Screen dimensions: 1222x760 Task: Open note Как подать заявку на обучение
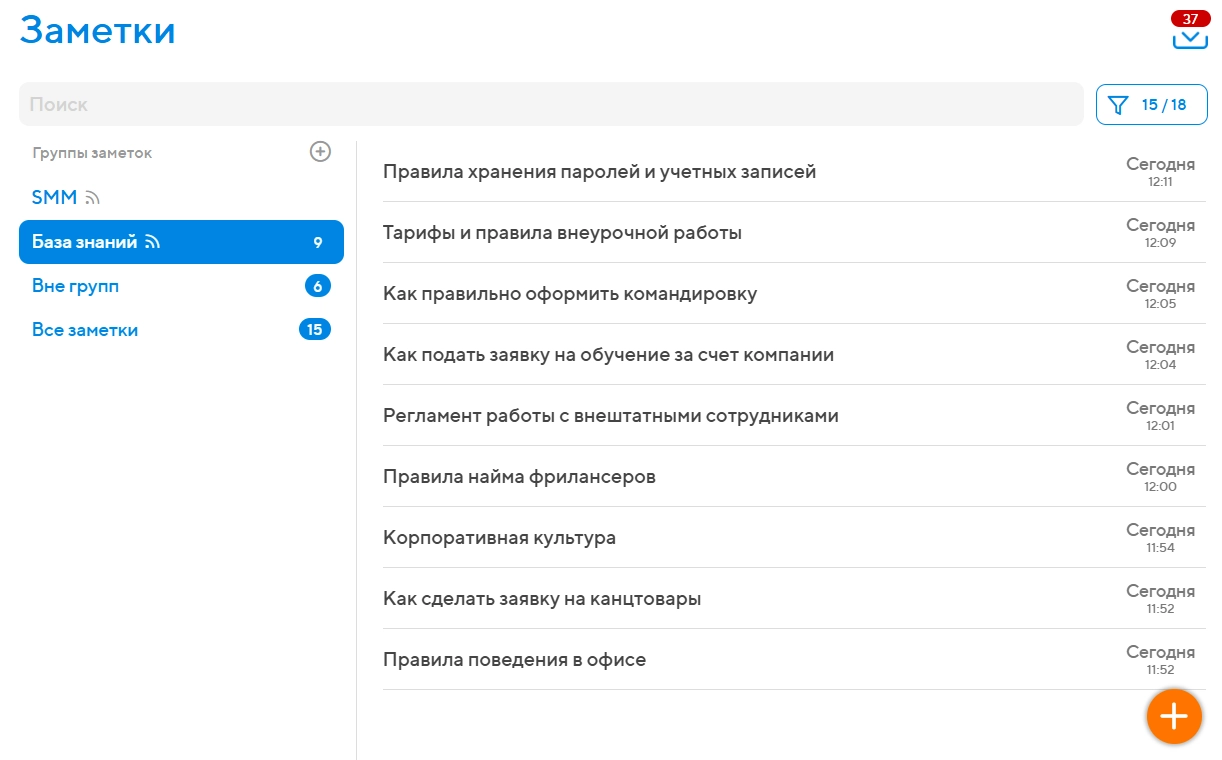click(794, 354)
